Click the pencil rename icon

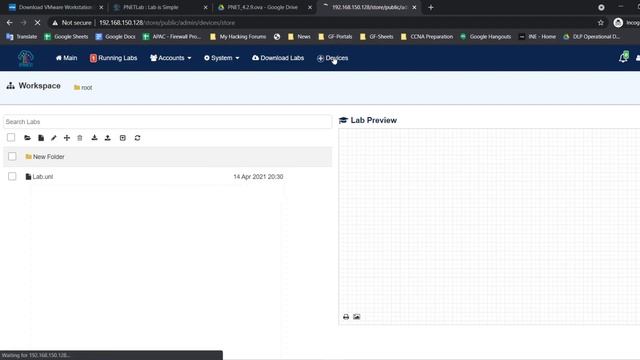(x=54, y=138)
